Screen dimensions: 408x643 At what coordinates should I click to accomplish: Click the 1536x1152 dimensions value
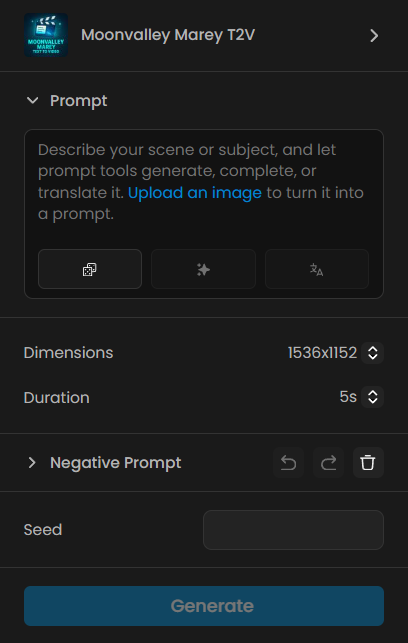pyautogui.click(x=322, y=353)
